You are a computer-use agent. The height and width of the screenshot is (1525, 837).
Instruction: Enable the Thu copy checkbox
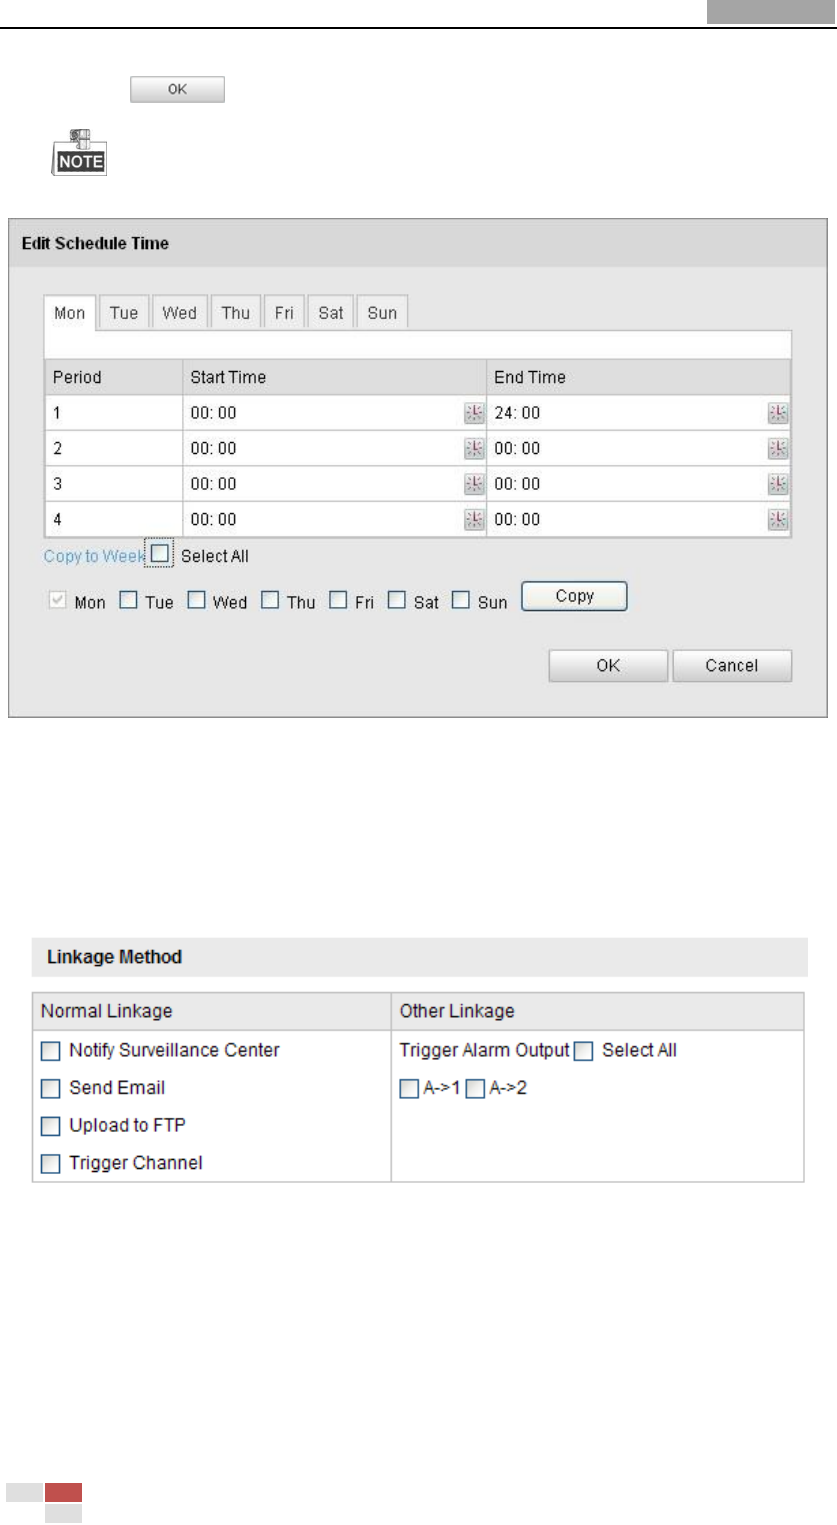pyautogui.click(x=270, y=602)
